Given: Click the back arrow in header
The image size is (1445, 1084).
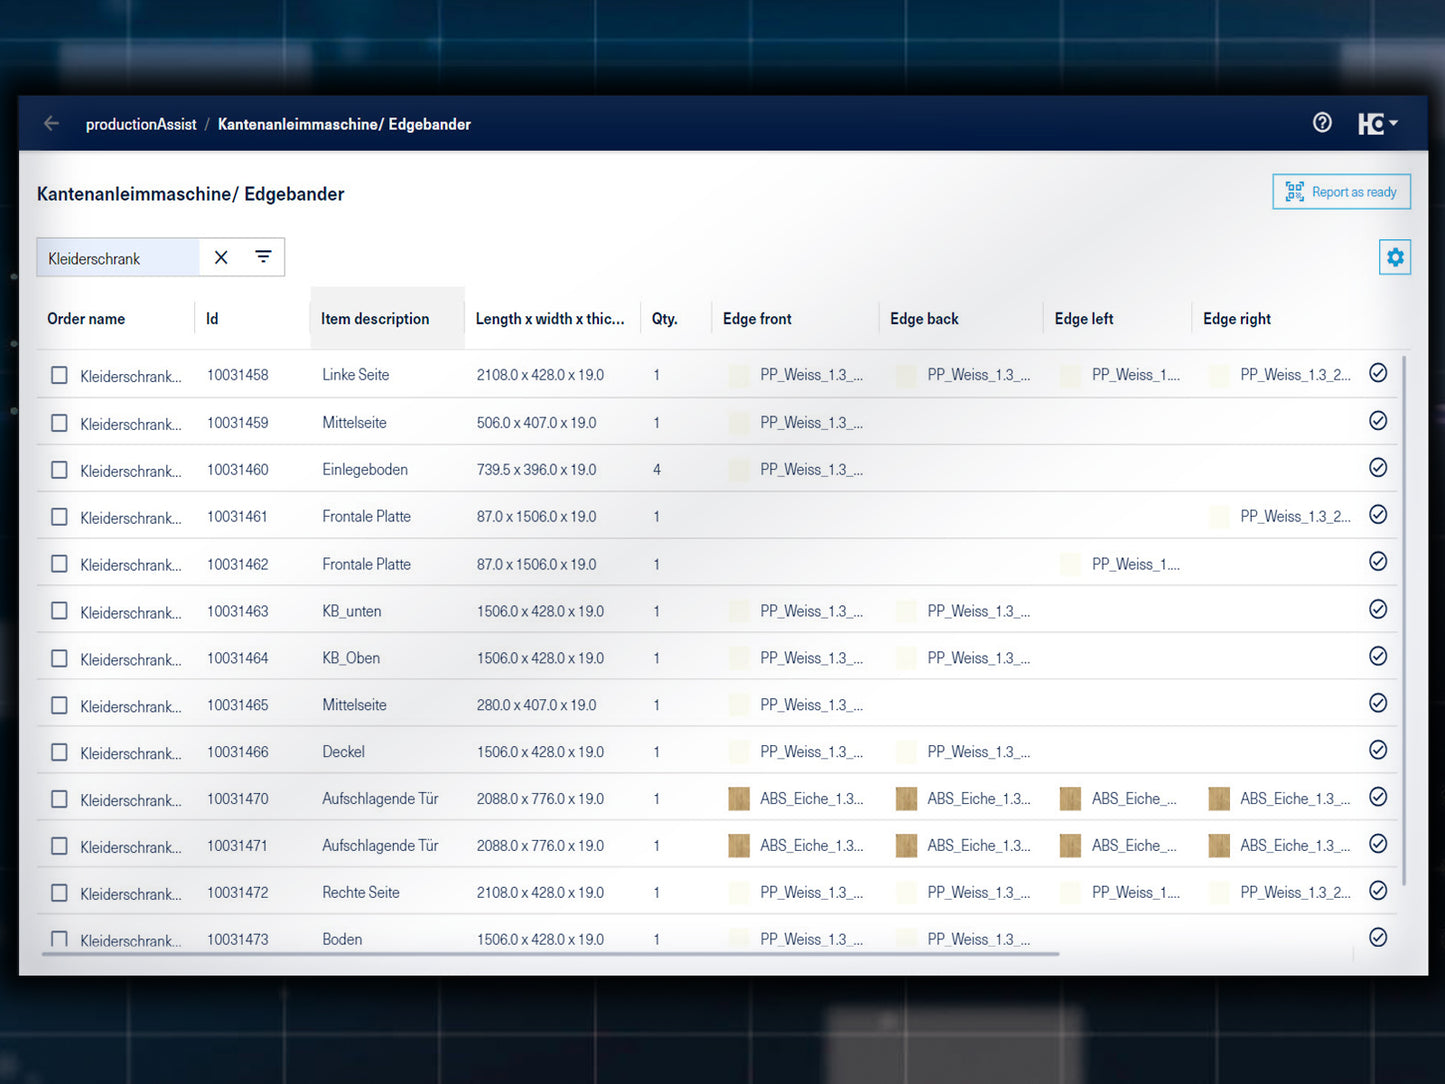Looking at the screenshot, I should tap(52, 124).
